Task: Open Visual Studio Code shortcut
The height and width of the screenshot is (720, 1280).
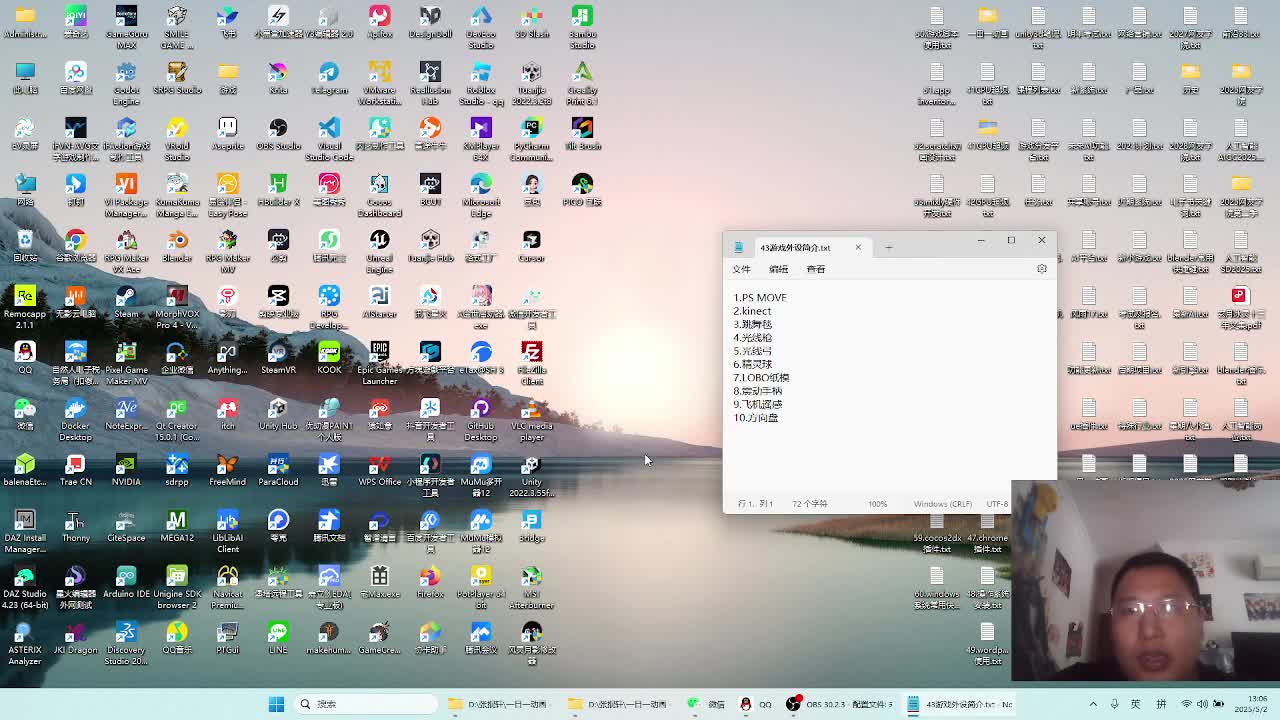Action: (x=329, y=130)
